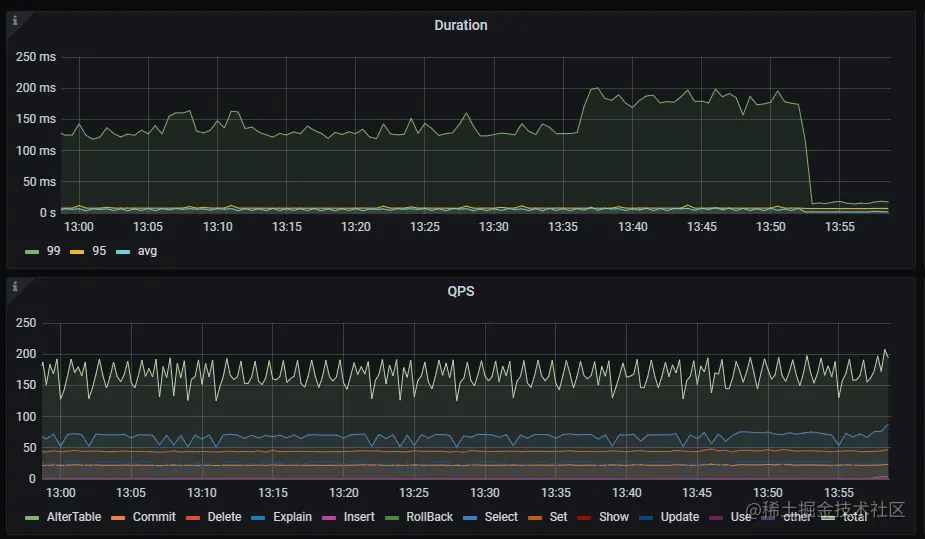The image size is (925, 539).
Task: Open the Duration panel info icon
Action: (x=15, y=21)
